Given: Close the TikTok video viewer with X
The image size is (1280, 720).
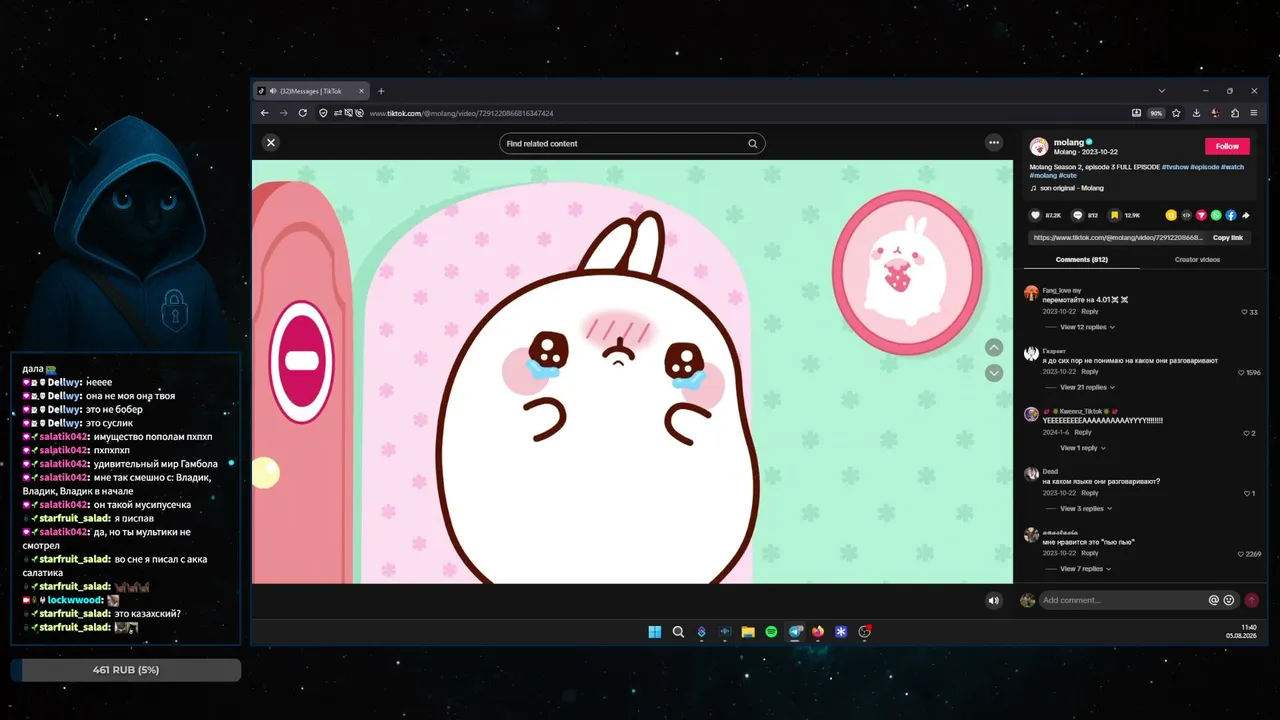Looking at the screenshot, I should pyautogui.click(x=270, y=143).
